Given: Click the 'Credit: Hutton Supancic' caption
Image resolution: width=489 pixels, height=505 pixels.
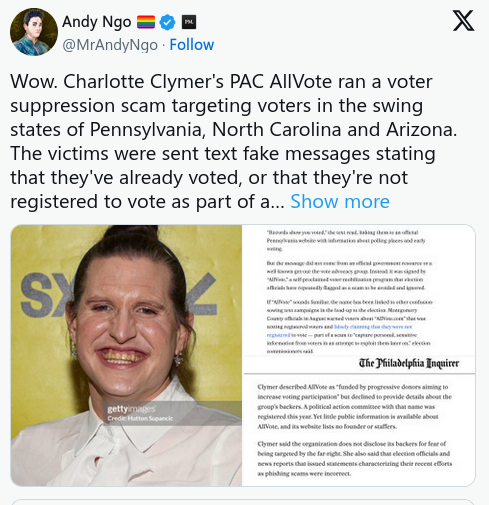Looking at the screenshot, I should point(140,418).
